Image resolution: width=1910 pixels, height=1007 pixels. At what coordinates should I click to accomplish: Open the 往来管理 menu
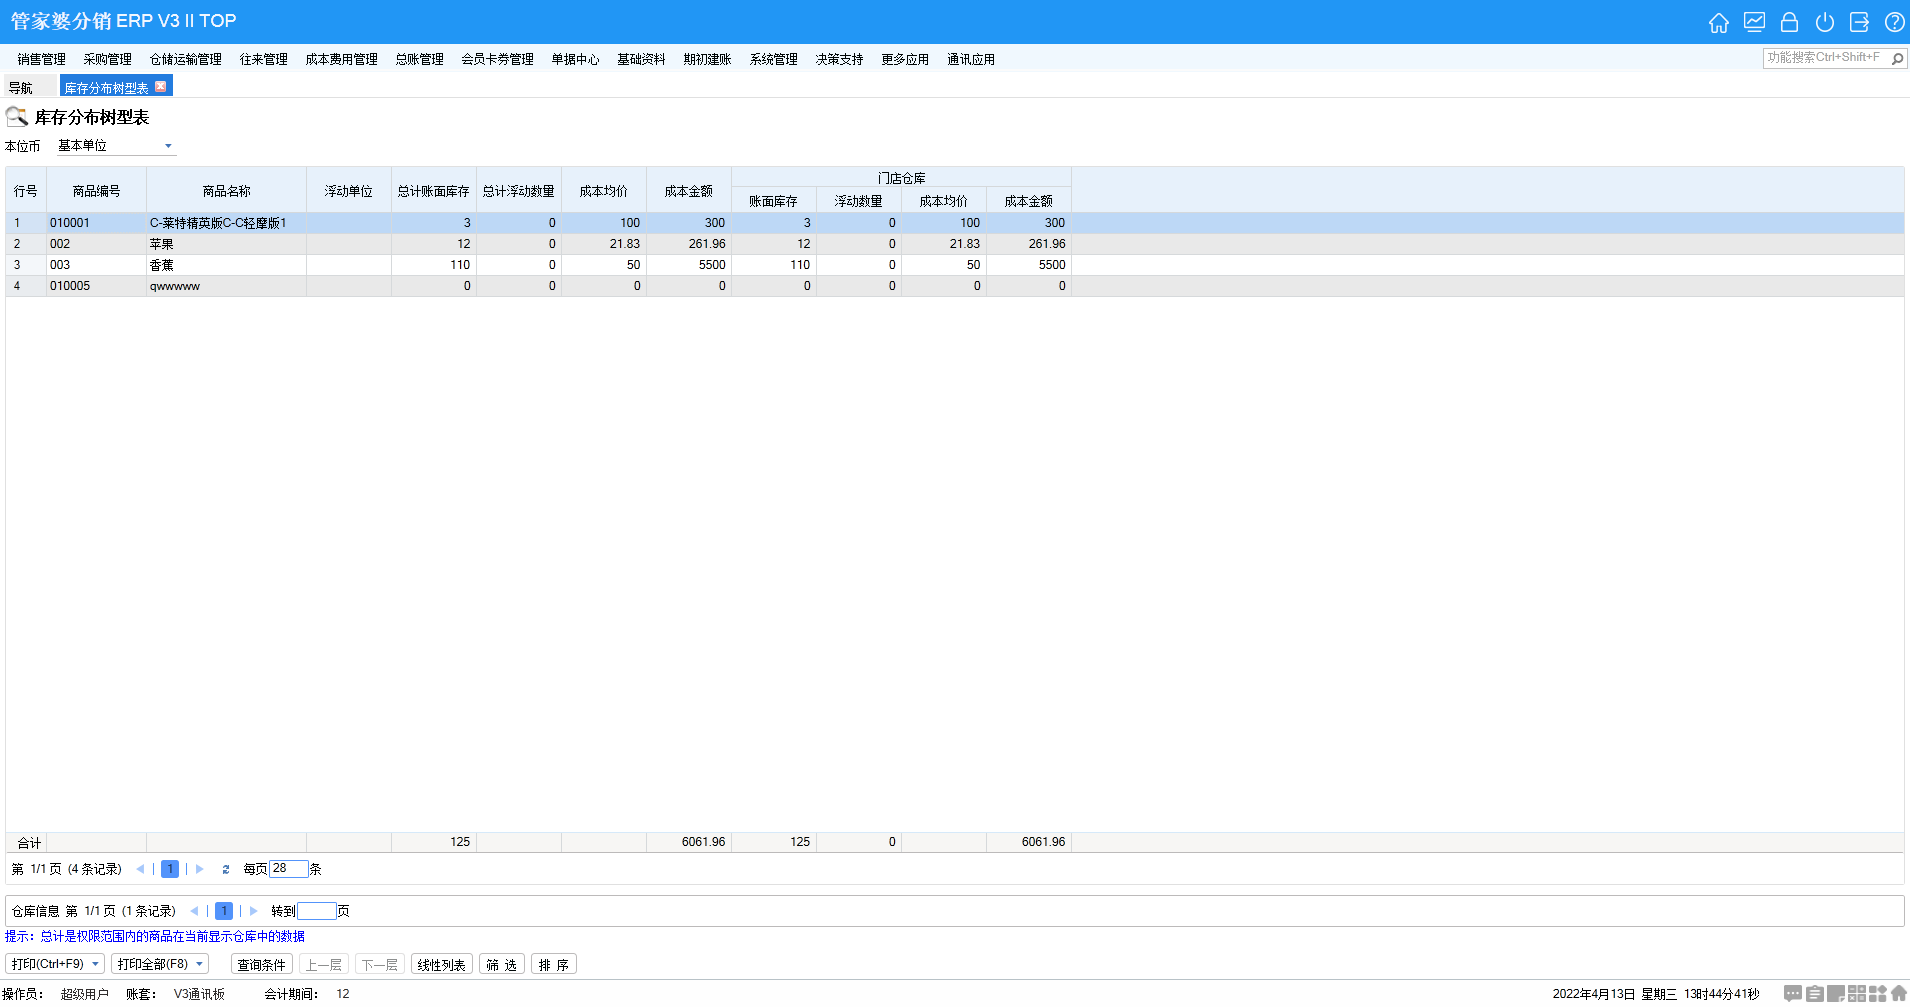coord(263,59)
